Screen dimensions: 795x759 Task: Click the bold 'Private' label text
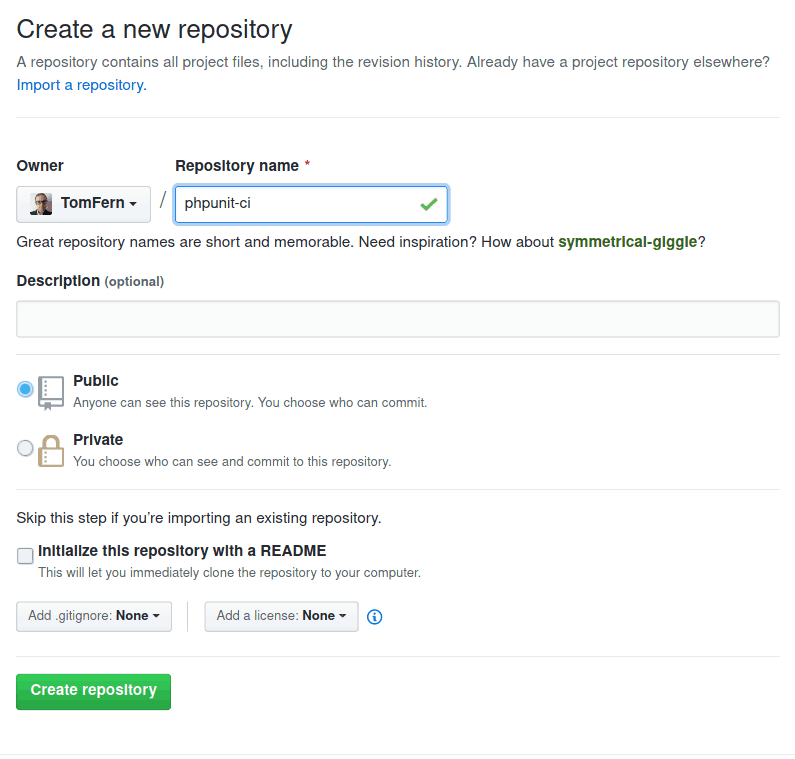click(x=98, y=440)
